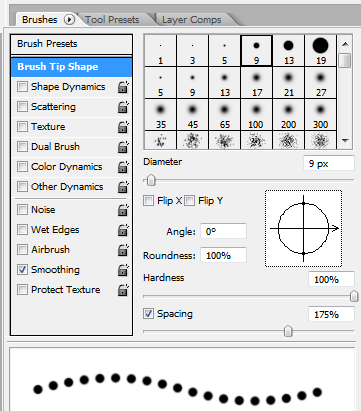The height and width of the screenshot is (411, 361).
Task: Enable the Airbrush checkbox
Action: (22, 250)
